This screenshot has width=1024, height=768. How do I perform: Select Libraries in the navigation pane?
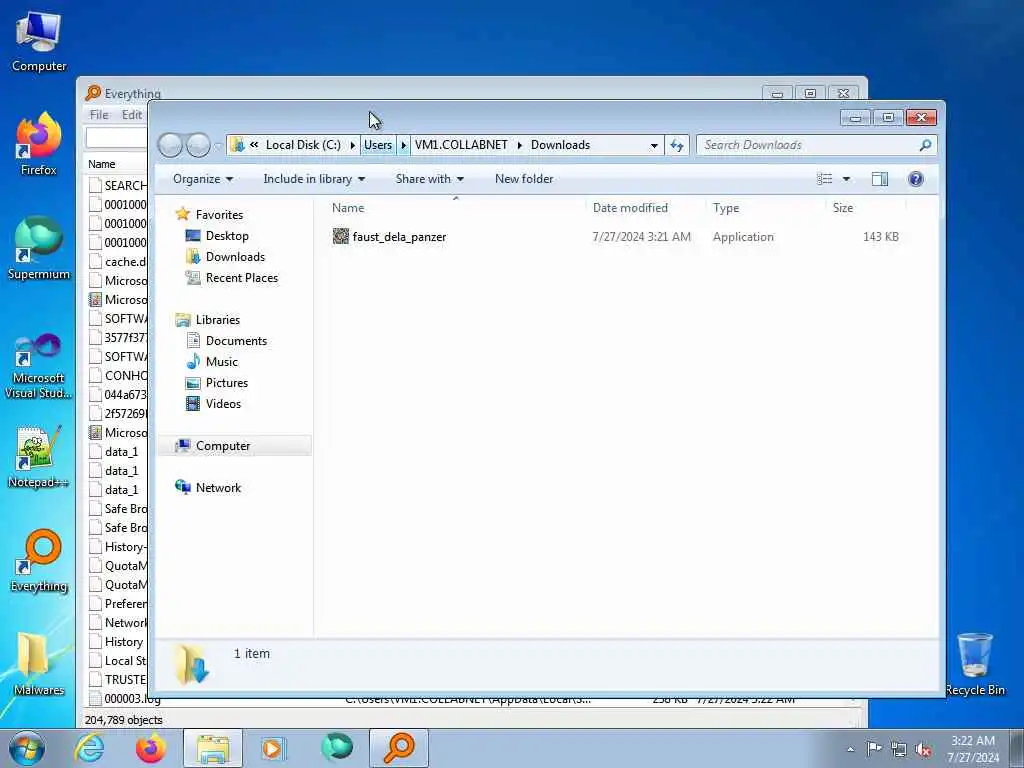208,319
